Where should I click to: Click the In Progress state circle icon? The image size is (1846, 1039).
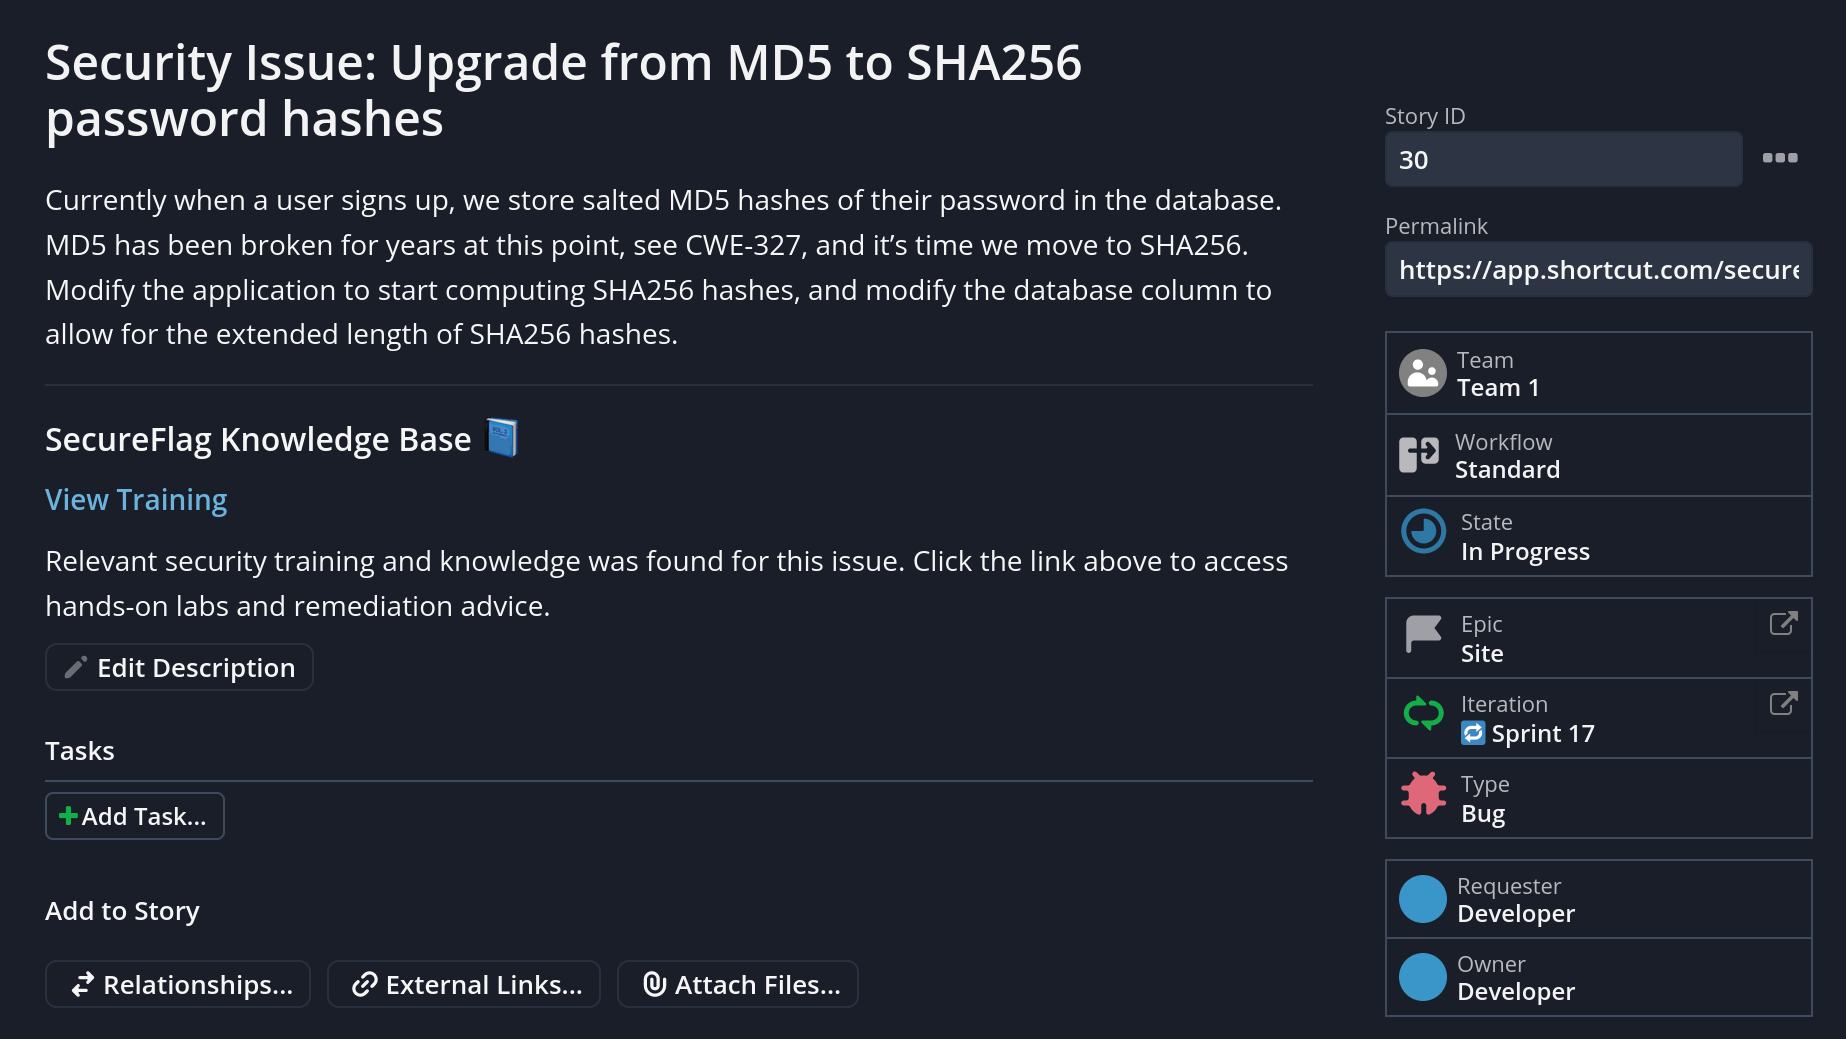1423,531
